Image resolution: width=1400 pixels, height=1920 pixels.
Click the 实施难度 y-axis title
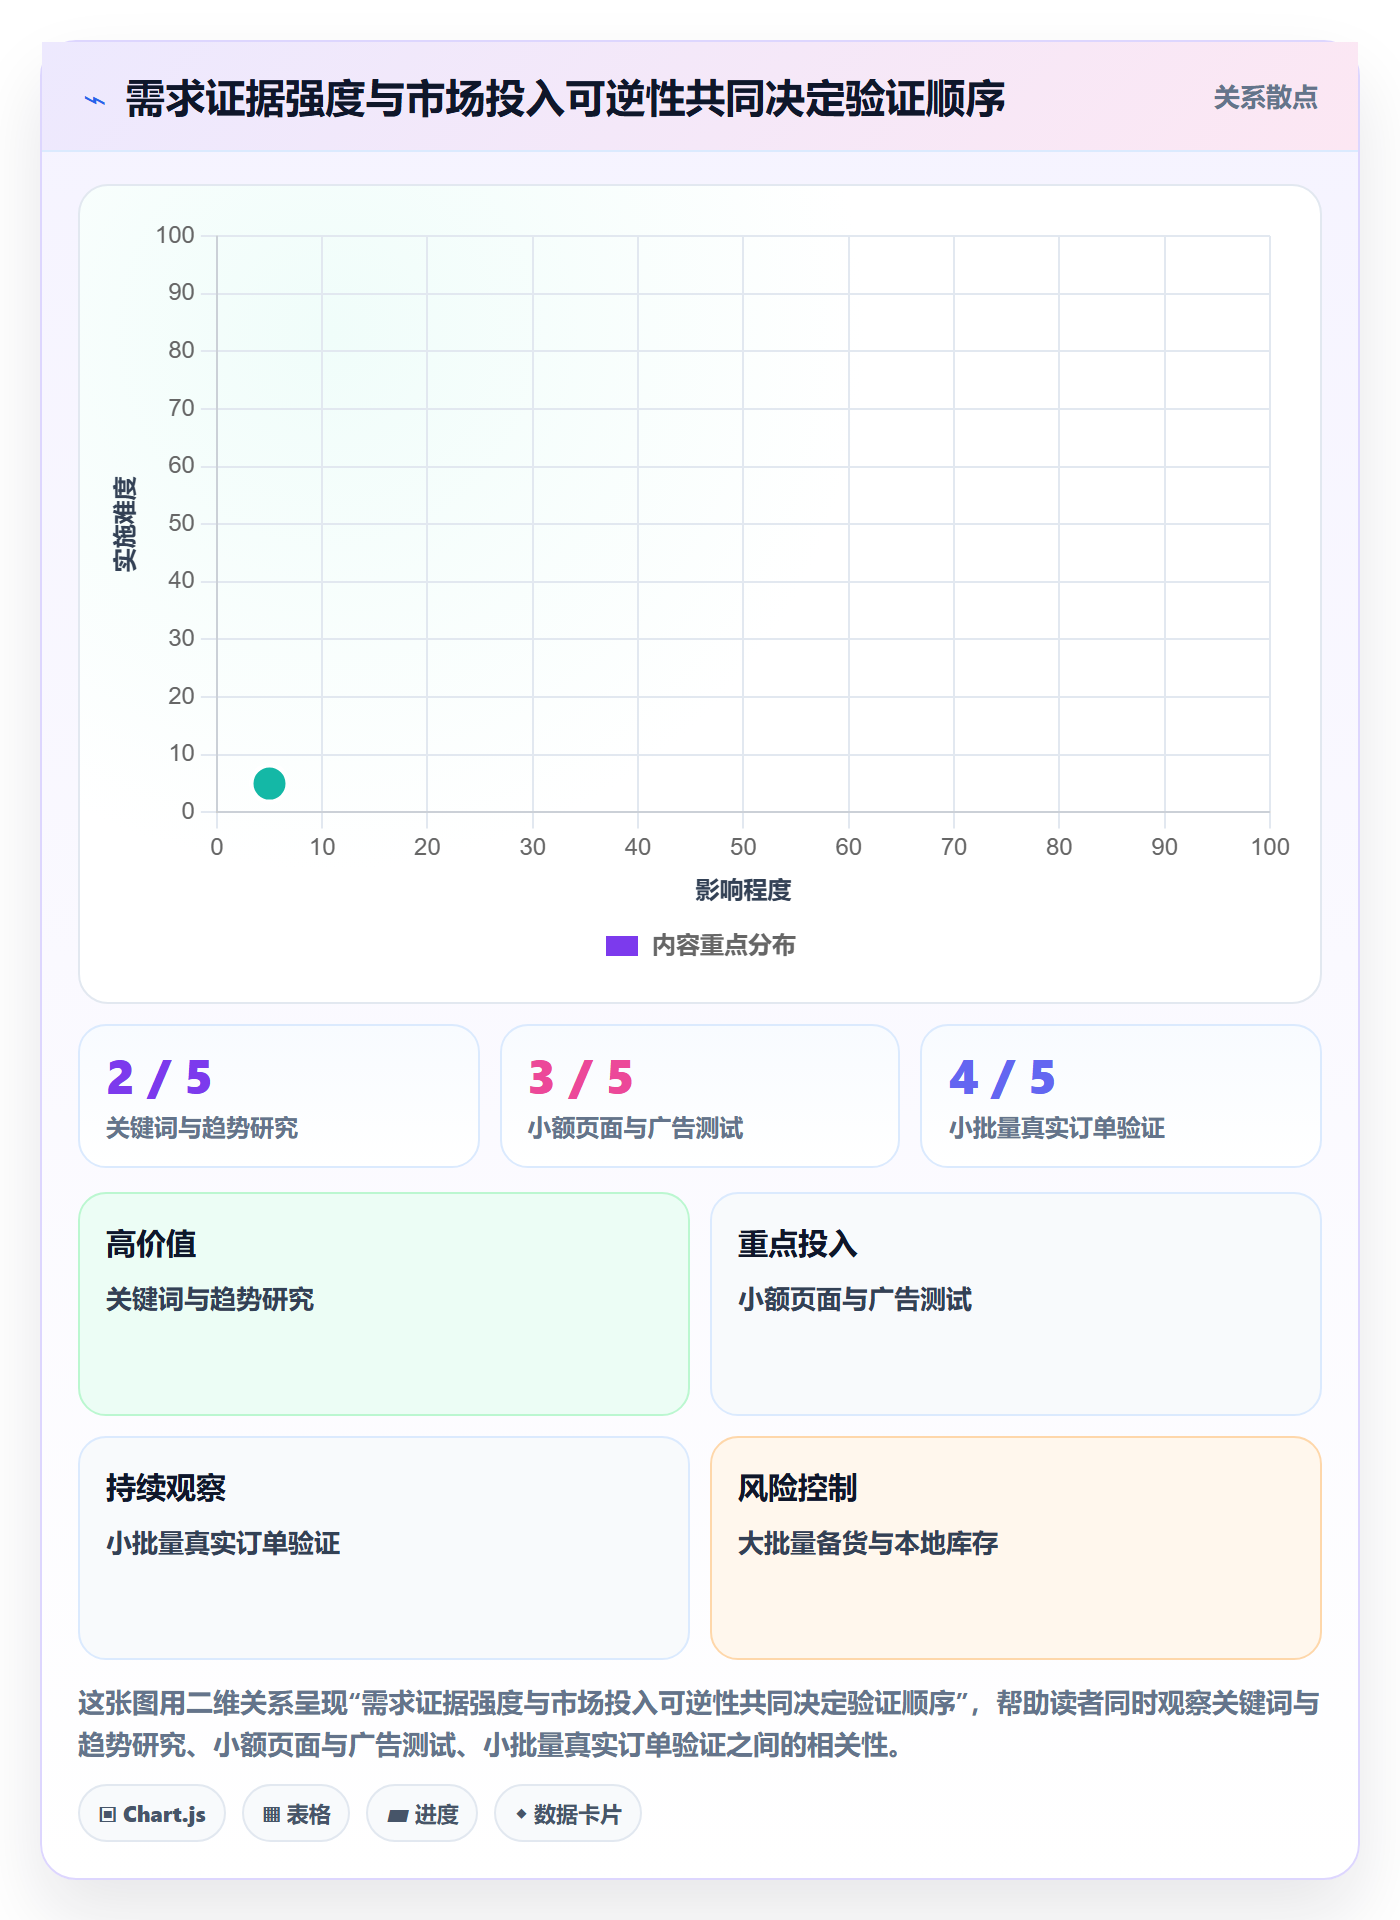125,524
